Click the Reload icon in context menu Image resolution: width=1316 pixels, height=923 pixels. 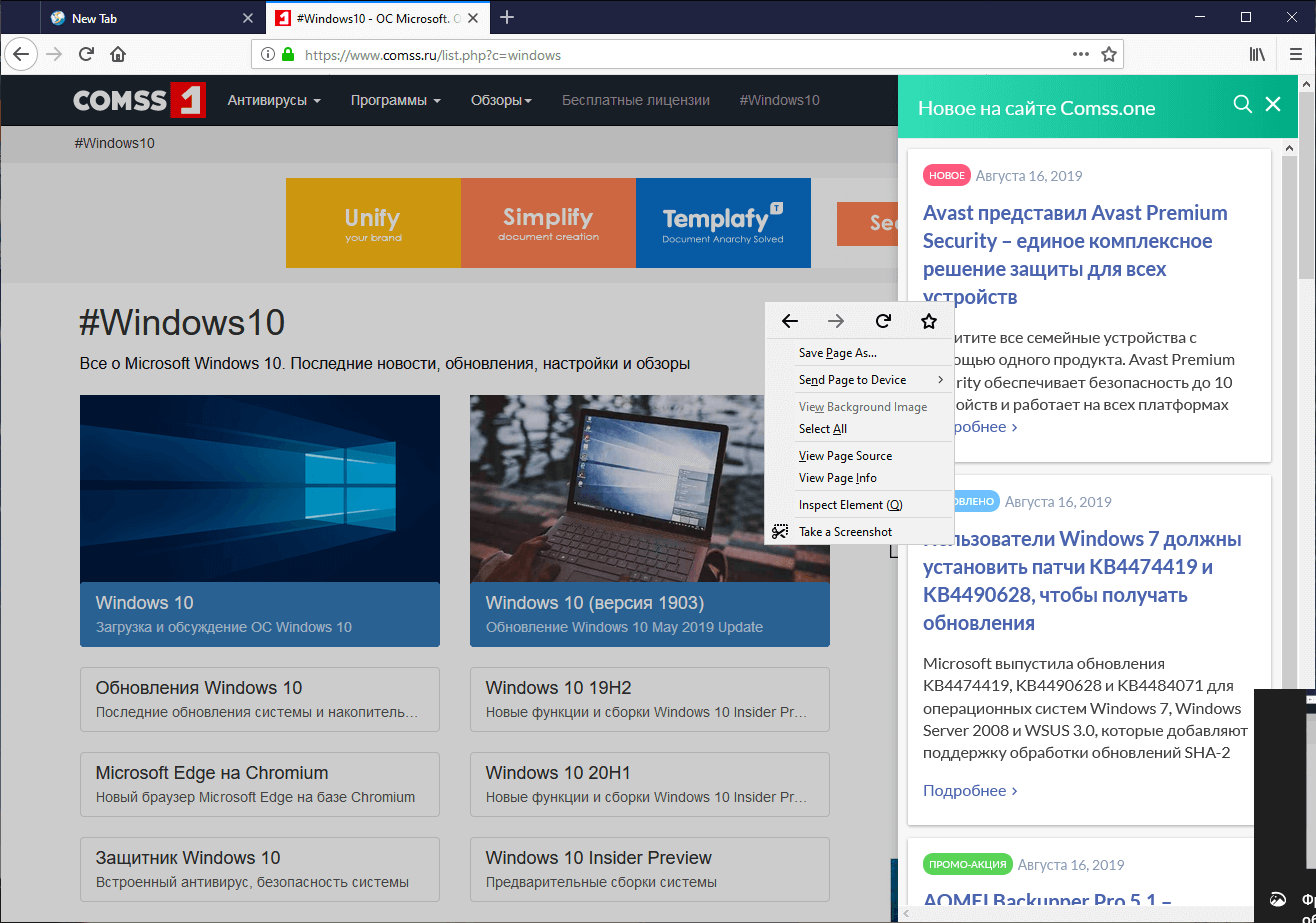point(883,321)
